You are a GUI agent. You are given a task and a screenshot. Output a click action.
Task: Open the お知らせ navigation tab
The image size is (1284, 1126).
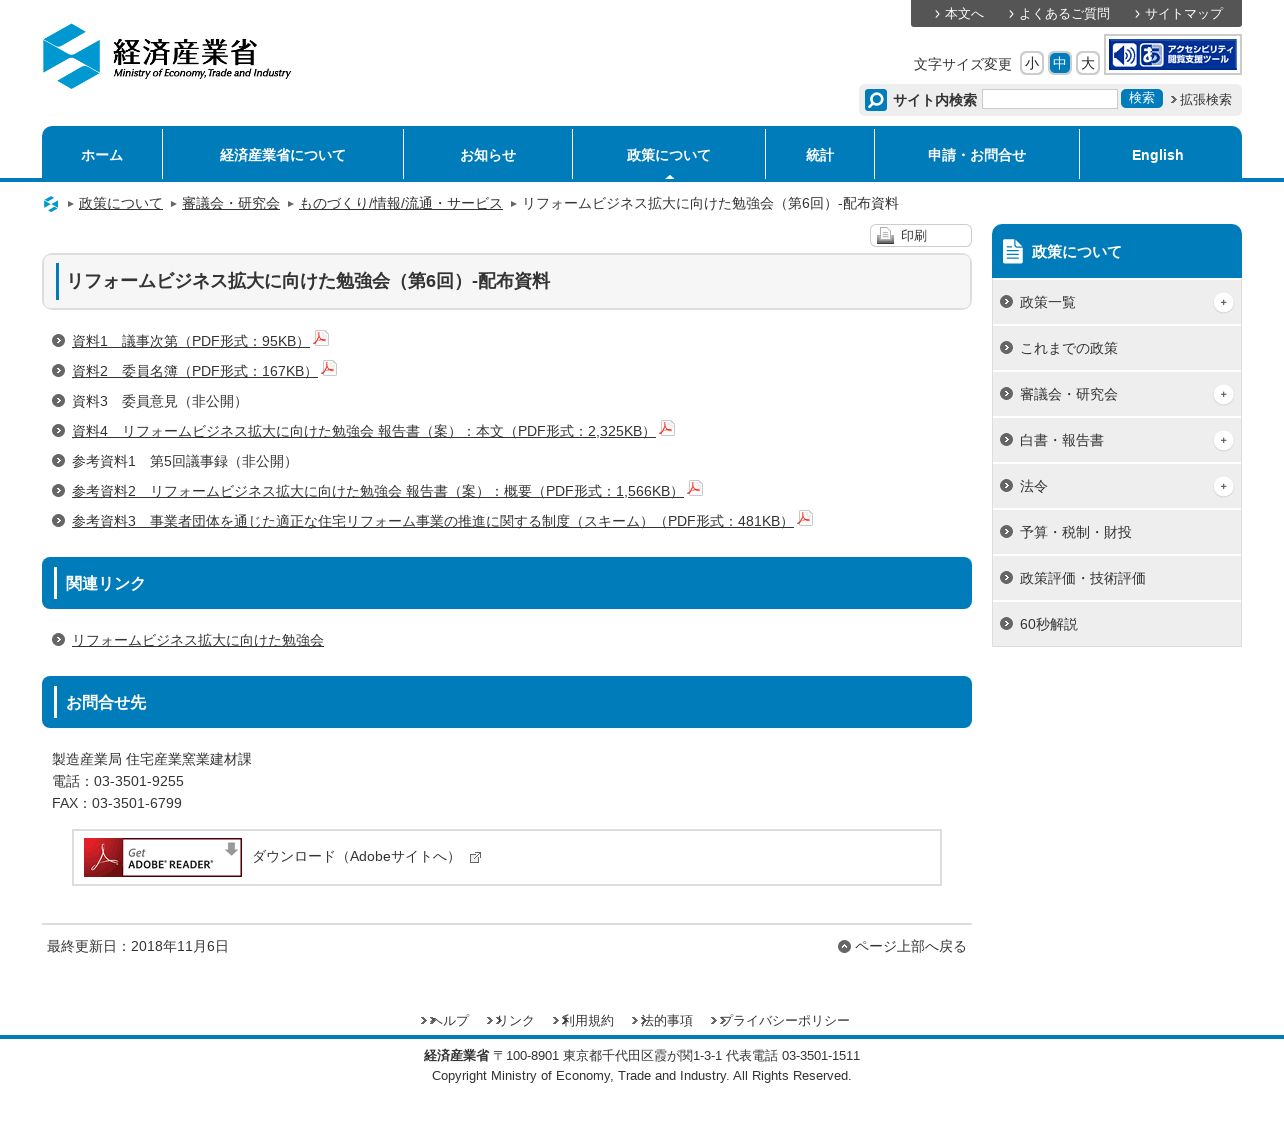click(488, 155)
